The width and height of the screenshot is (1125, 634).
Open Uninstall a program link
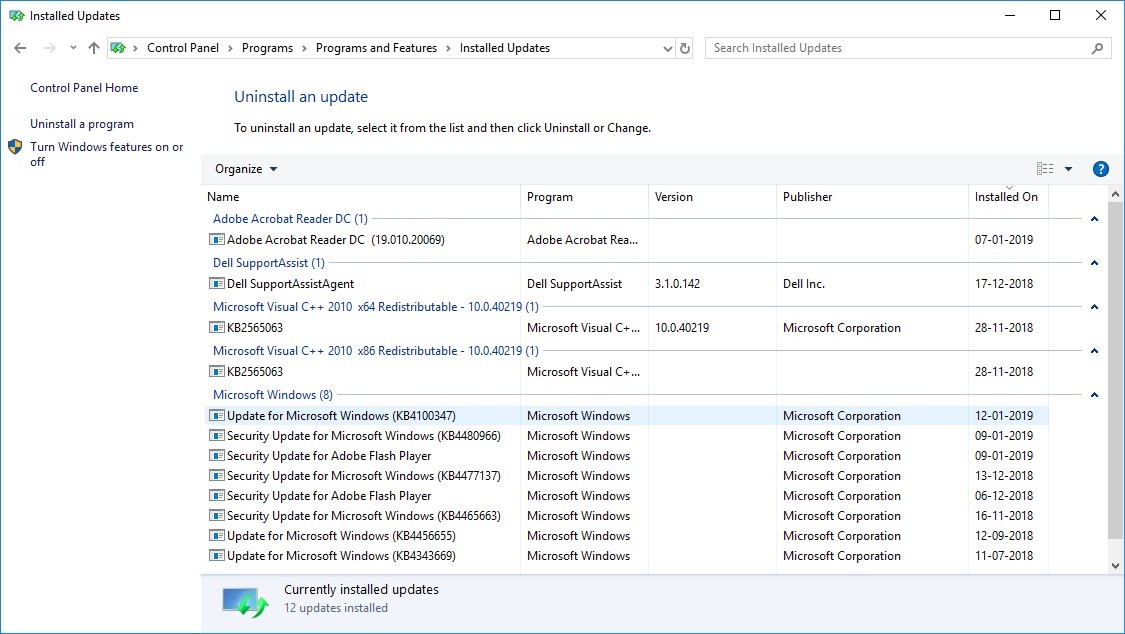point(82,124)
